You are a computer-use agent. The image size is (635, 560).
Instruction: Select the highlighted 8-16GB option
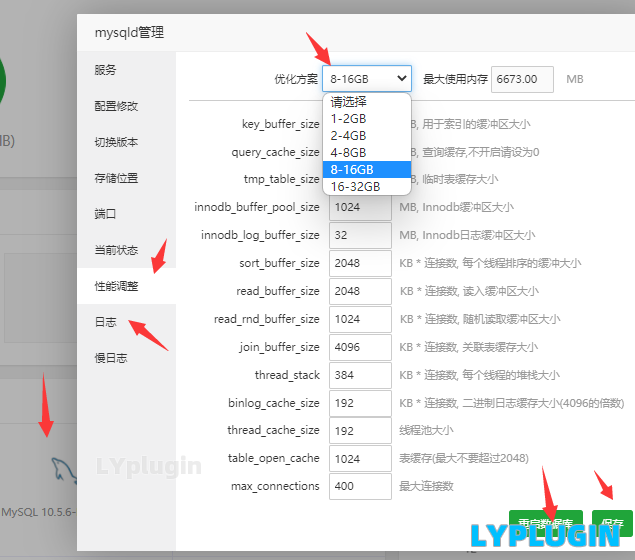[x=367, y=170]
